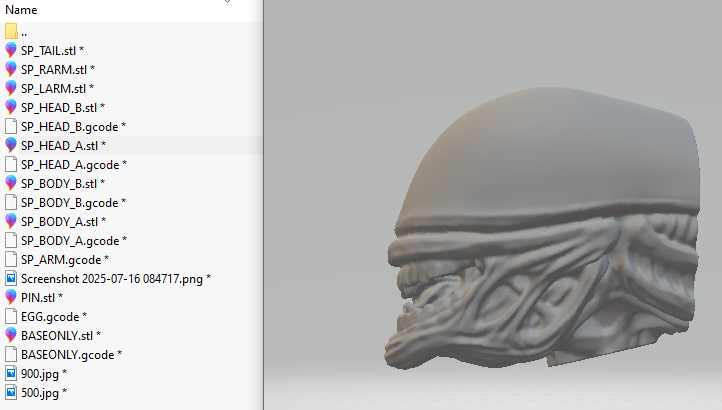Image resolution: width=722 pixels, height=410 pixels.
Task: Select the 900.jpg image icon
Action: point(11,373)
